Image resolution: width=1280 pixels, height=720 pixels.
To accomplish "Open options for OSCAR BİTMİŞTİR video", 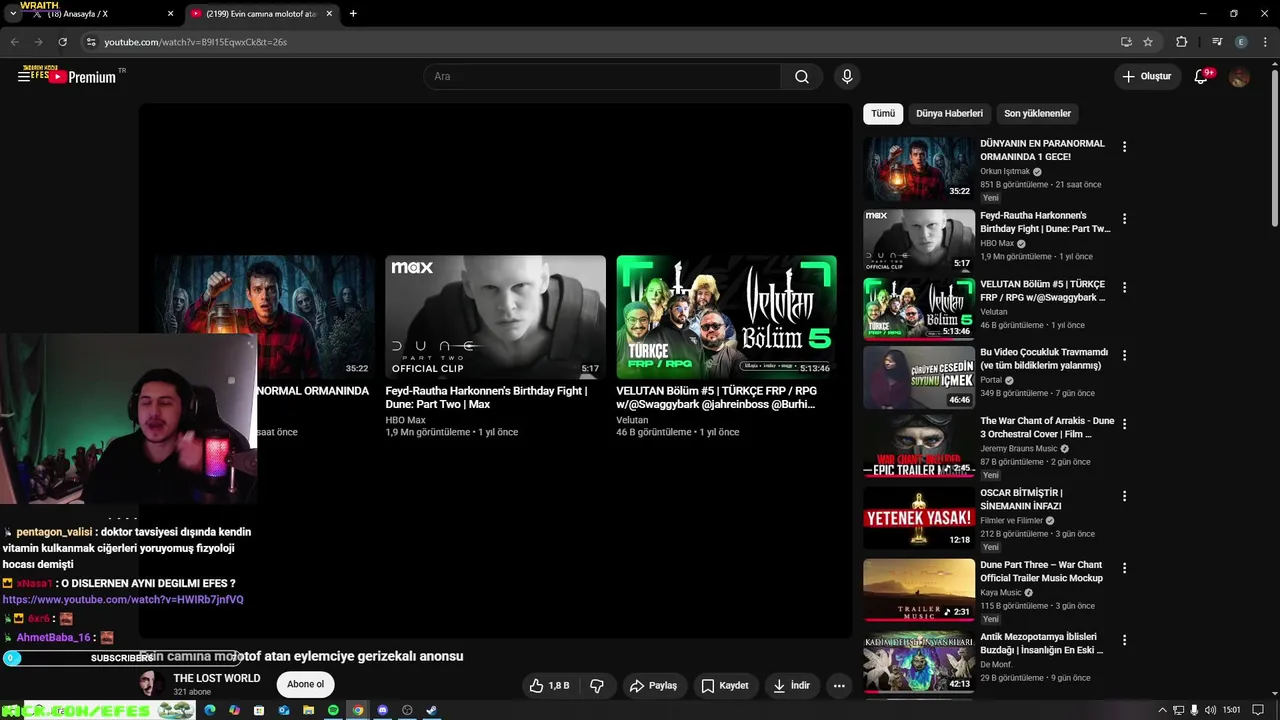I will pyautogui.click(x=1124, y=496).
